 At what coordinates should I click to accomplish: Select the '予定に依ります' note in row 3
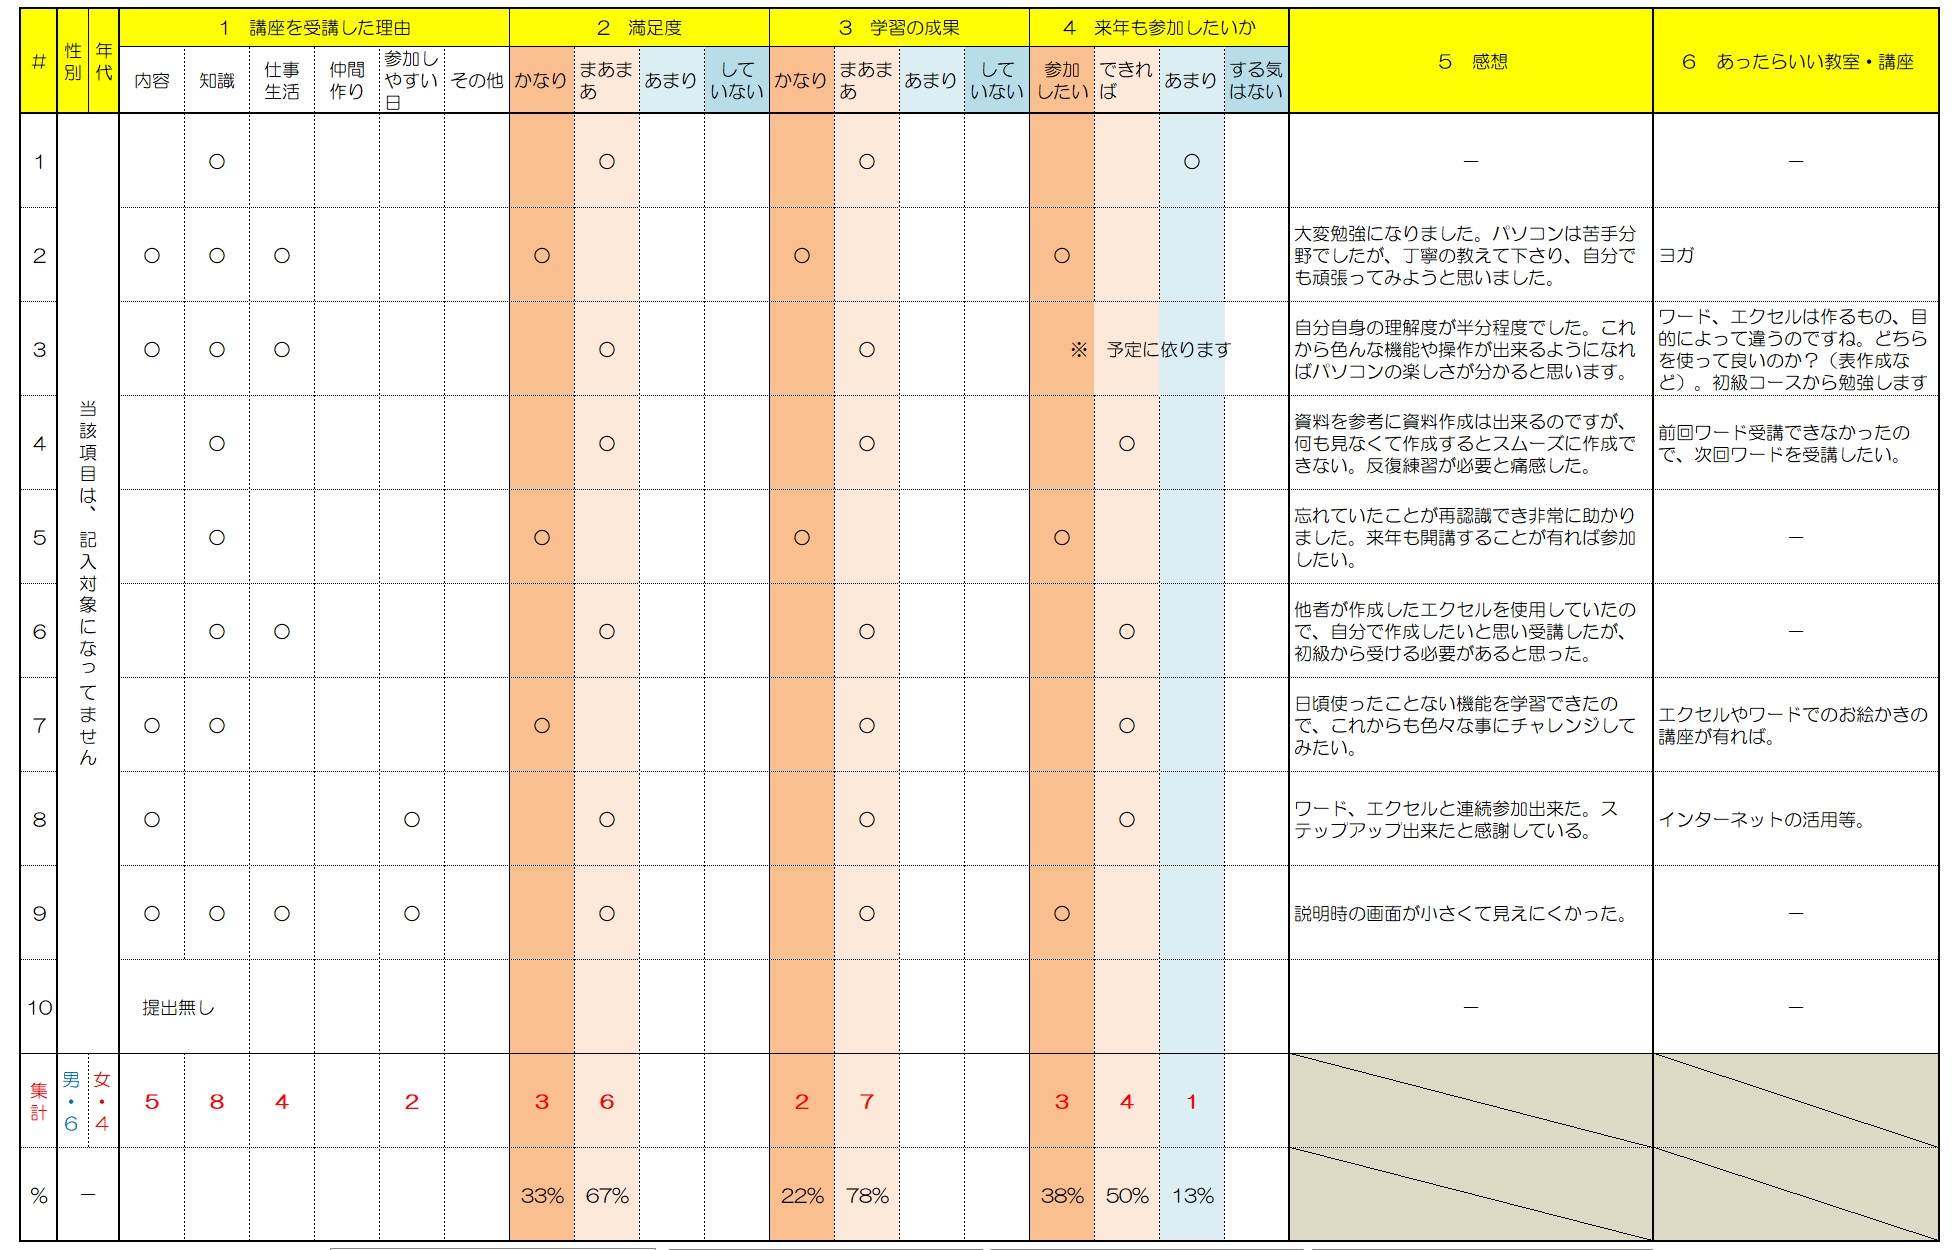point(1168,349)
